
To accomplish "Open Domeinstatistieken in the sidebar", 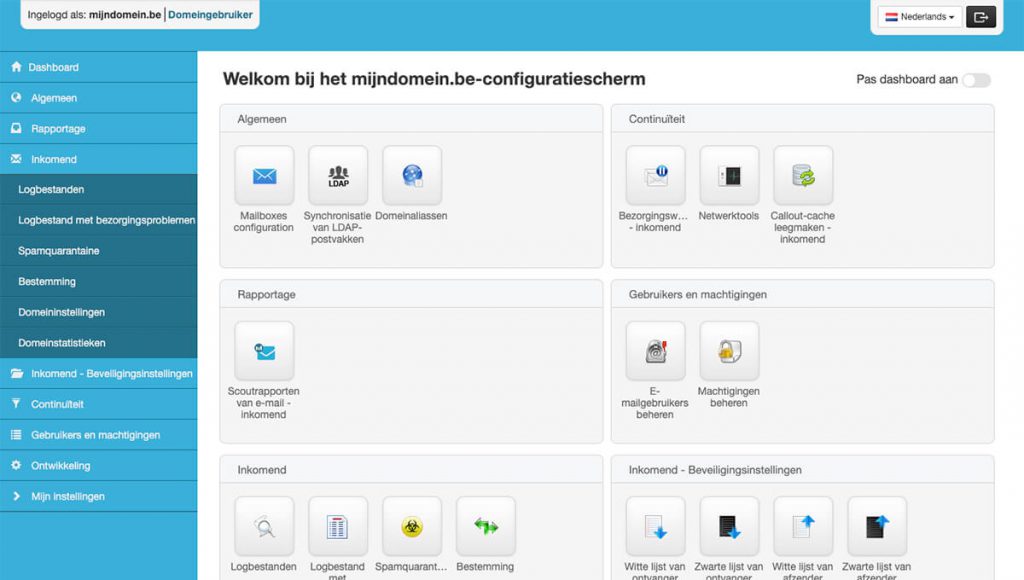I will (x=61, y=343).
